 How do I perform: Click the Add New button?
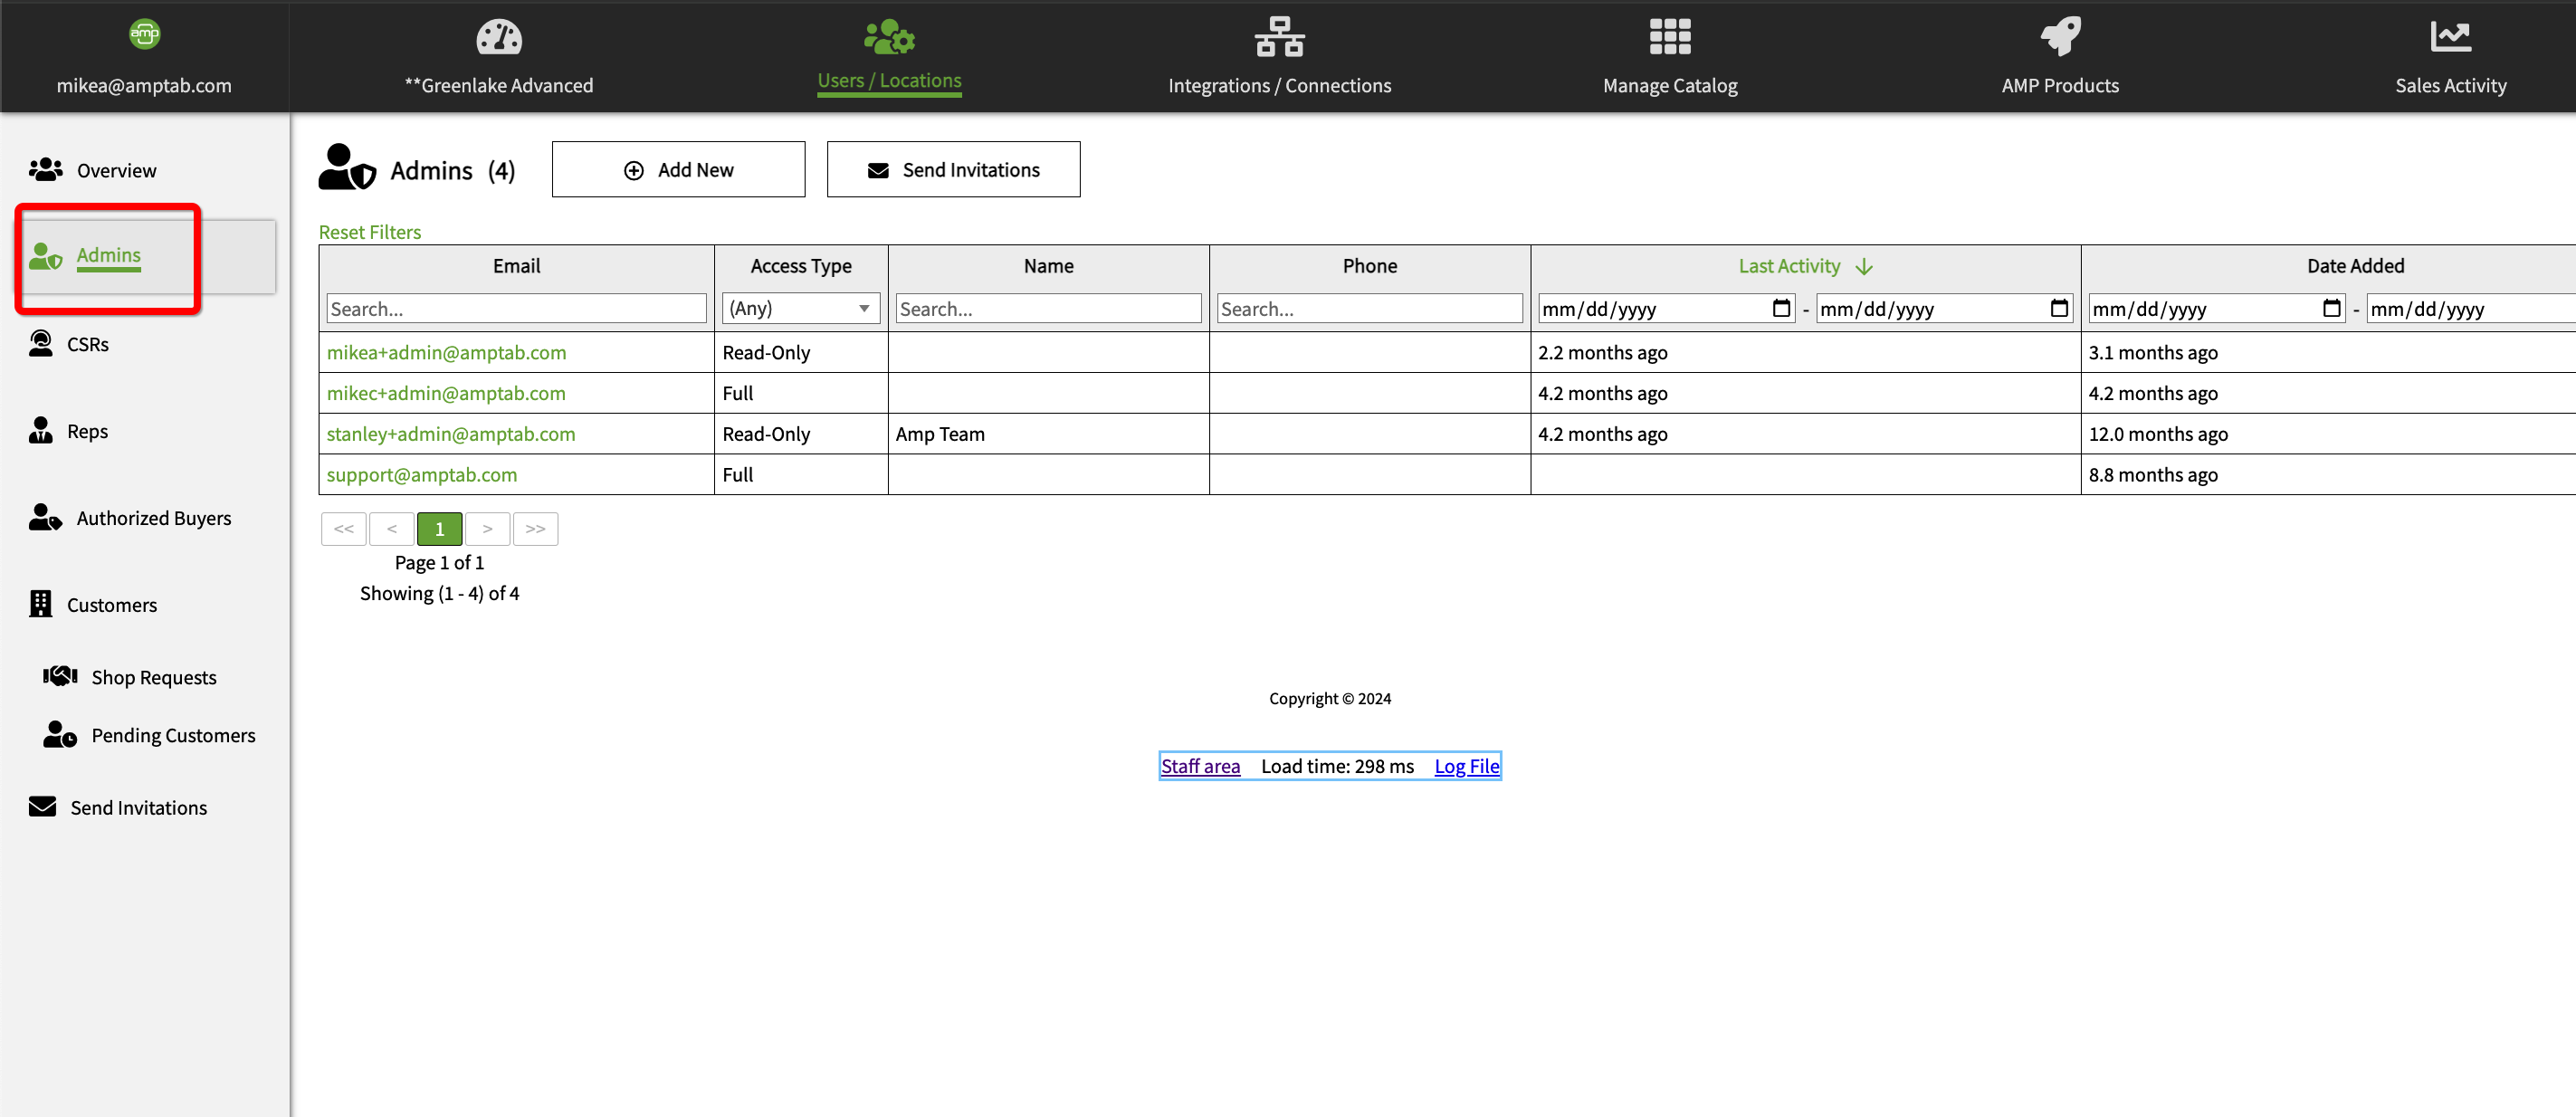(678, 170)
